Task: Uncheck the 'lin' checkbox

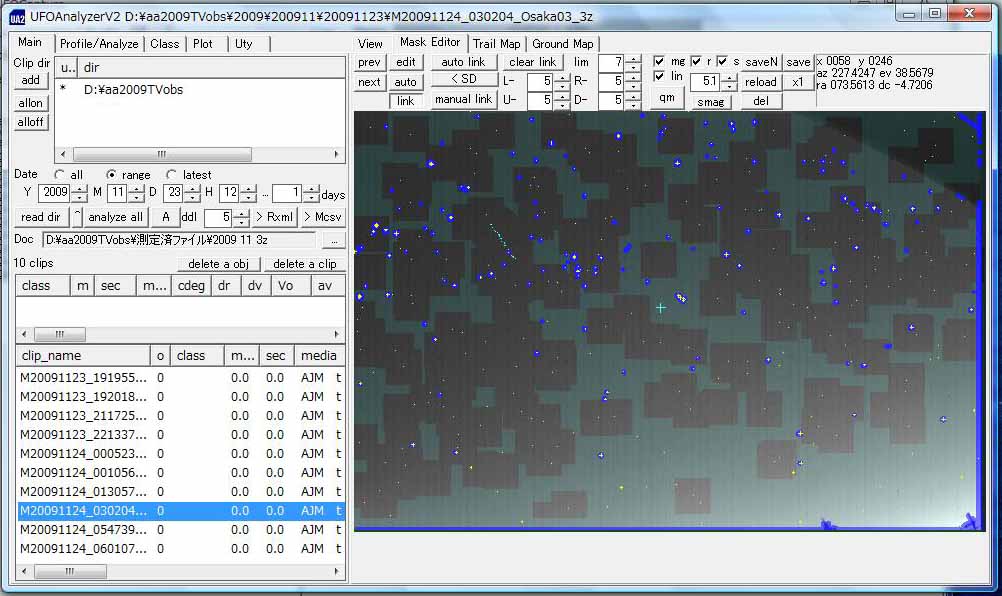Action: [x=659, y=77]
